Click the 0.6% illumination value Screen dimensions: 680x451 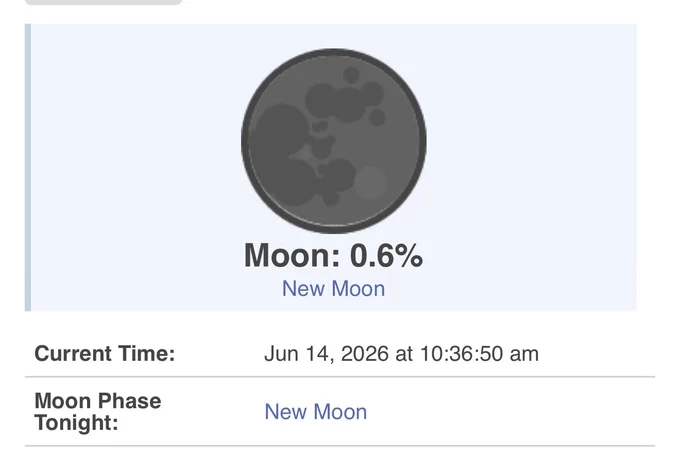386,255
